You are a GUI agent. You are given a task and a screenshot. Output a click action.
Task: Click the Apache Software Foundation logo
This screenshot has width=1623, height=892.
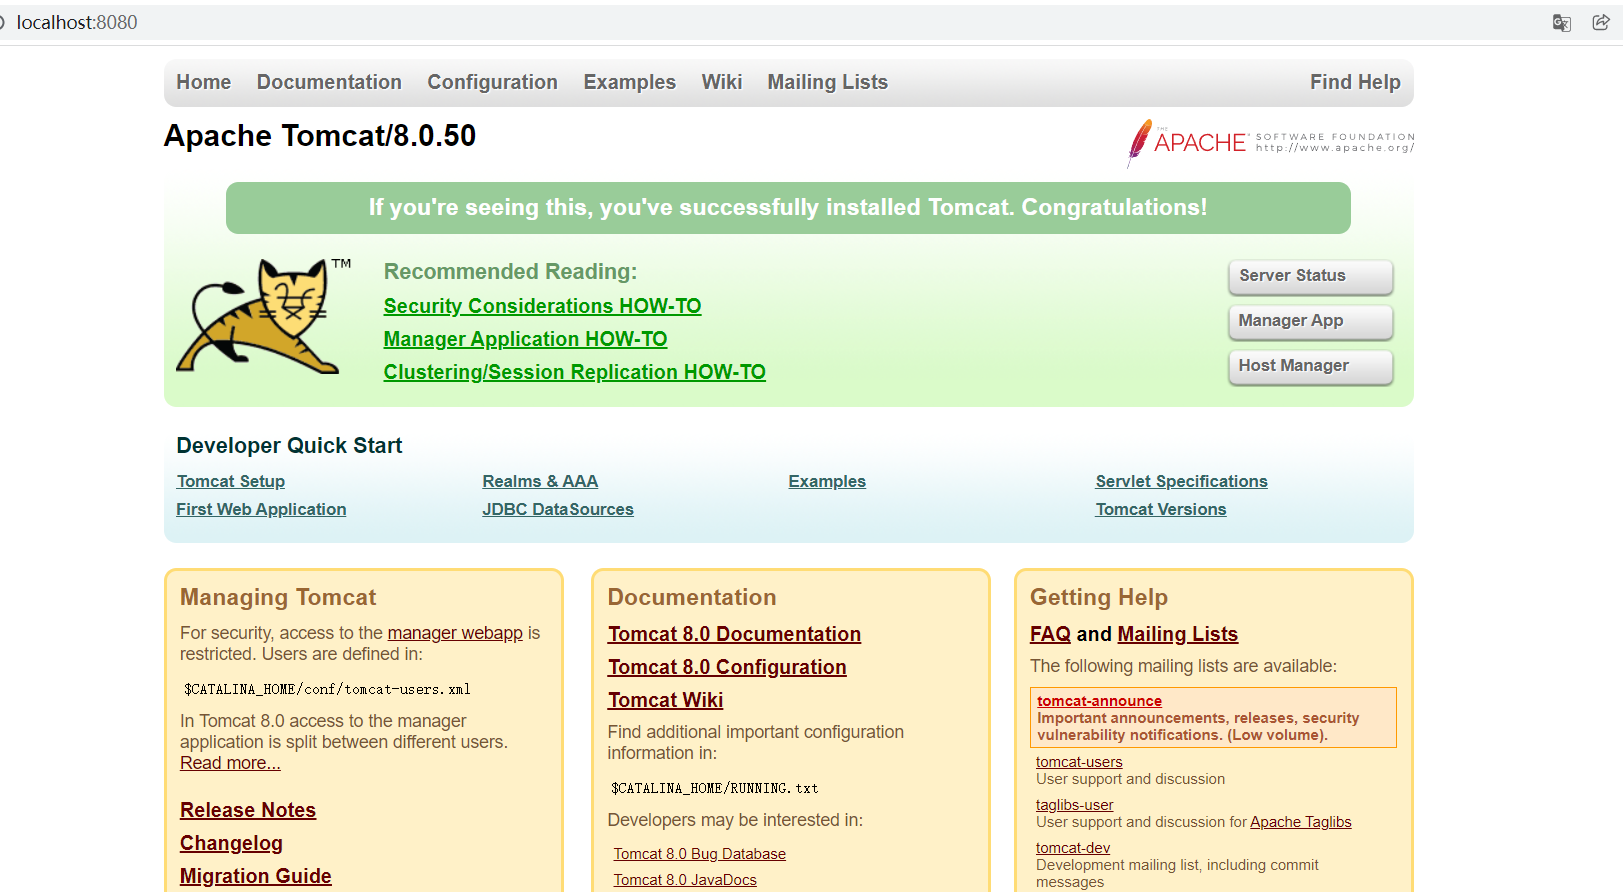[1270, 143]
